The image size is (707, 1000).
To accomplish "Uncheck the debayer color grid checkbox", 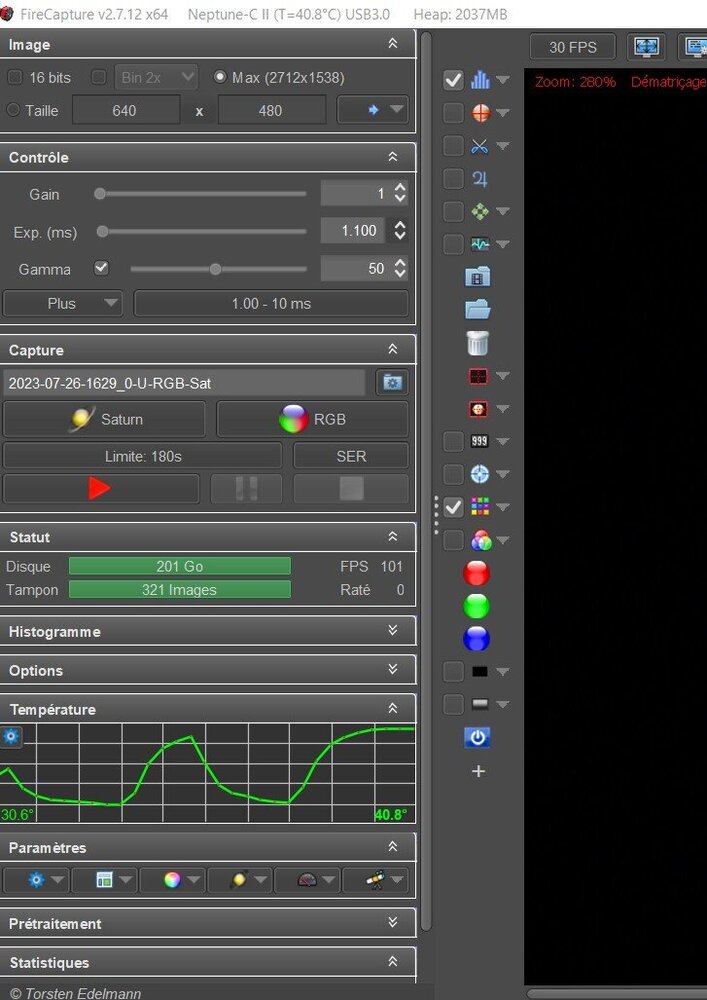I will [x=453, y=508].
